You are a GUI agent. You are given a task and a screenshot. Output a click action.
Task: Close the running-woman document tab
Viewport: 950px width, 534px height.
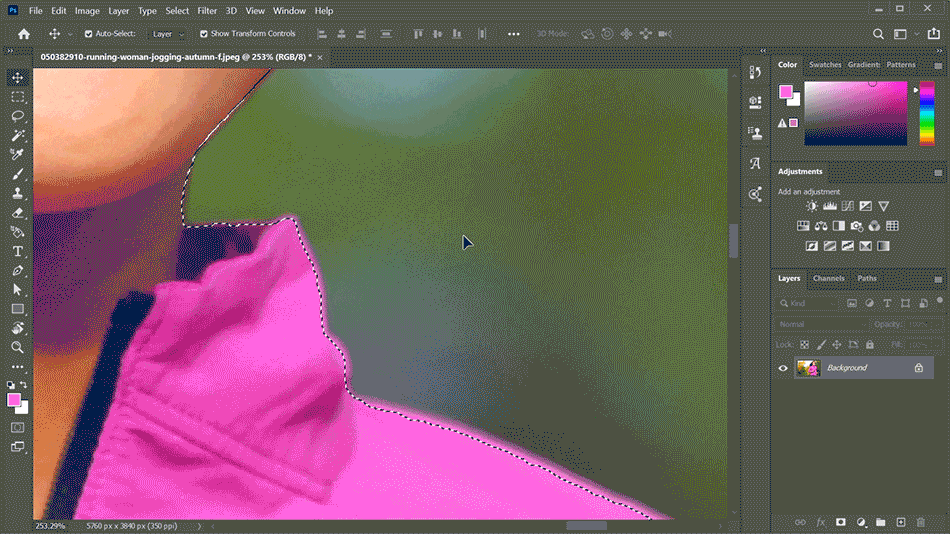tap(320, 58)
